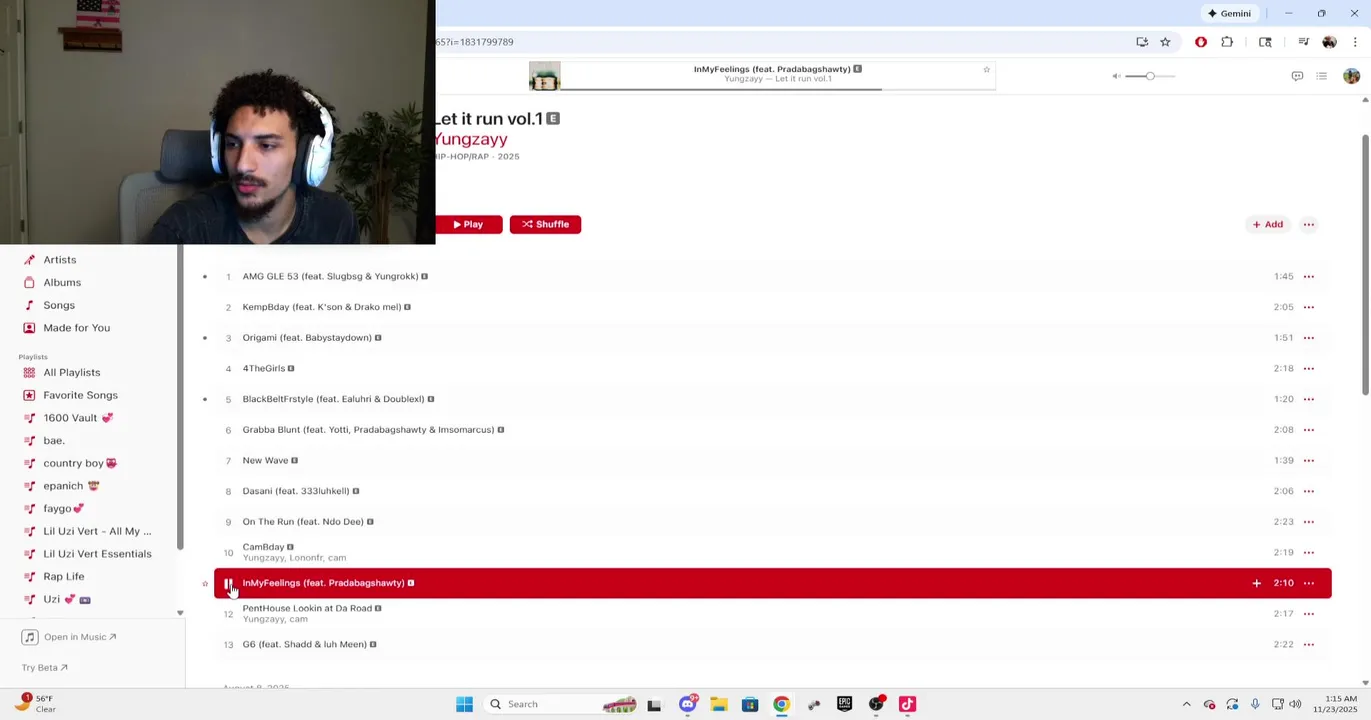The width and height of the screenshot is (1371, 720).
Task: Open Discord from taskbar
Action: [x=687, y=704]
